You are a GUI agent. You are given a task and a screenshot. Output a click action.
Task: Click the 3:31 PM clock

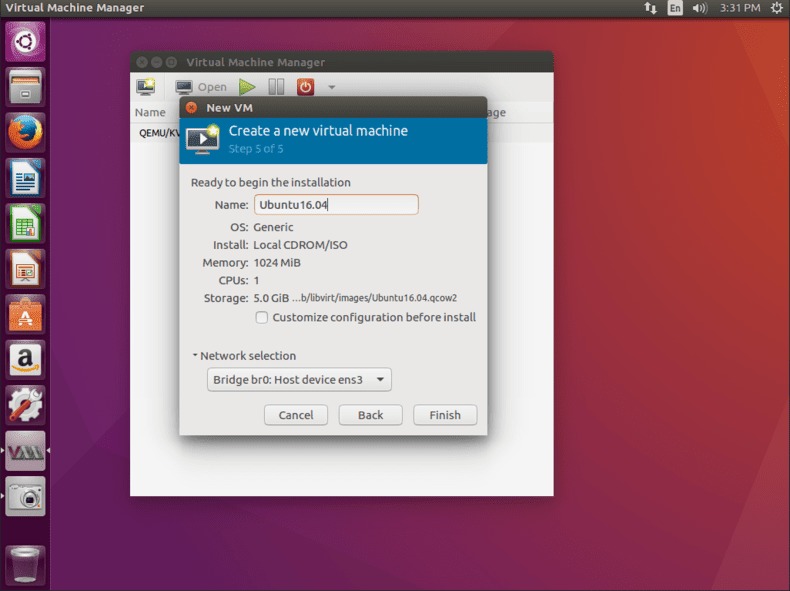(740, 8)
